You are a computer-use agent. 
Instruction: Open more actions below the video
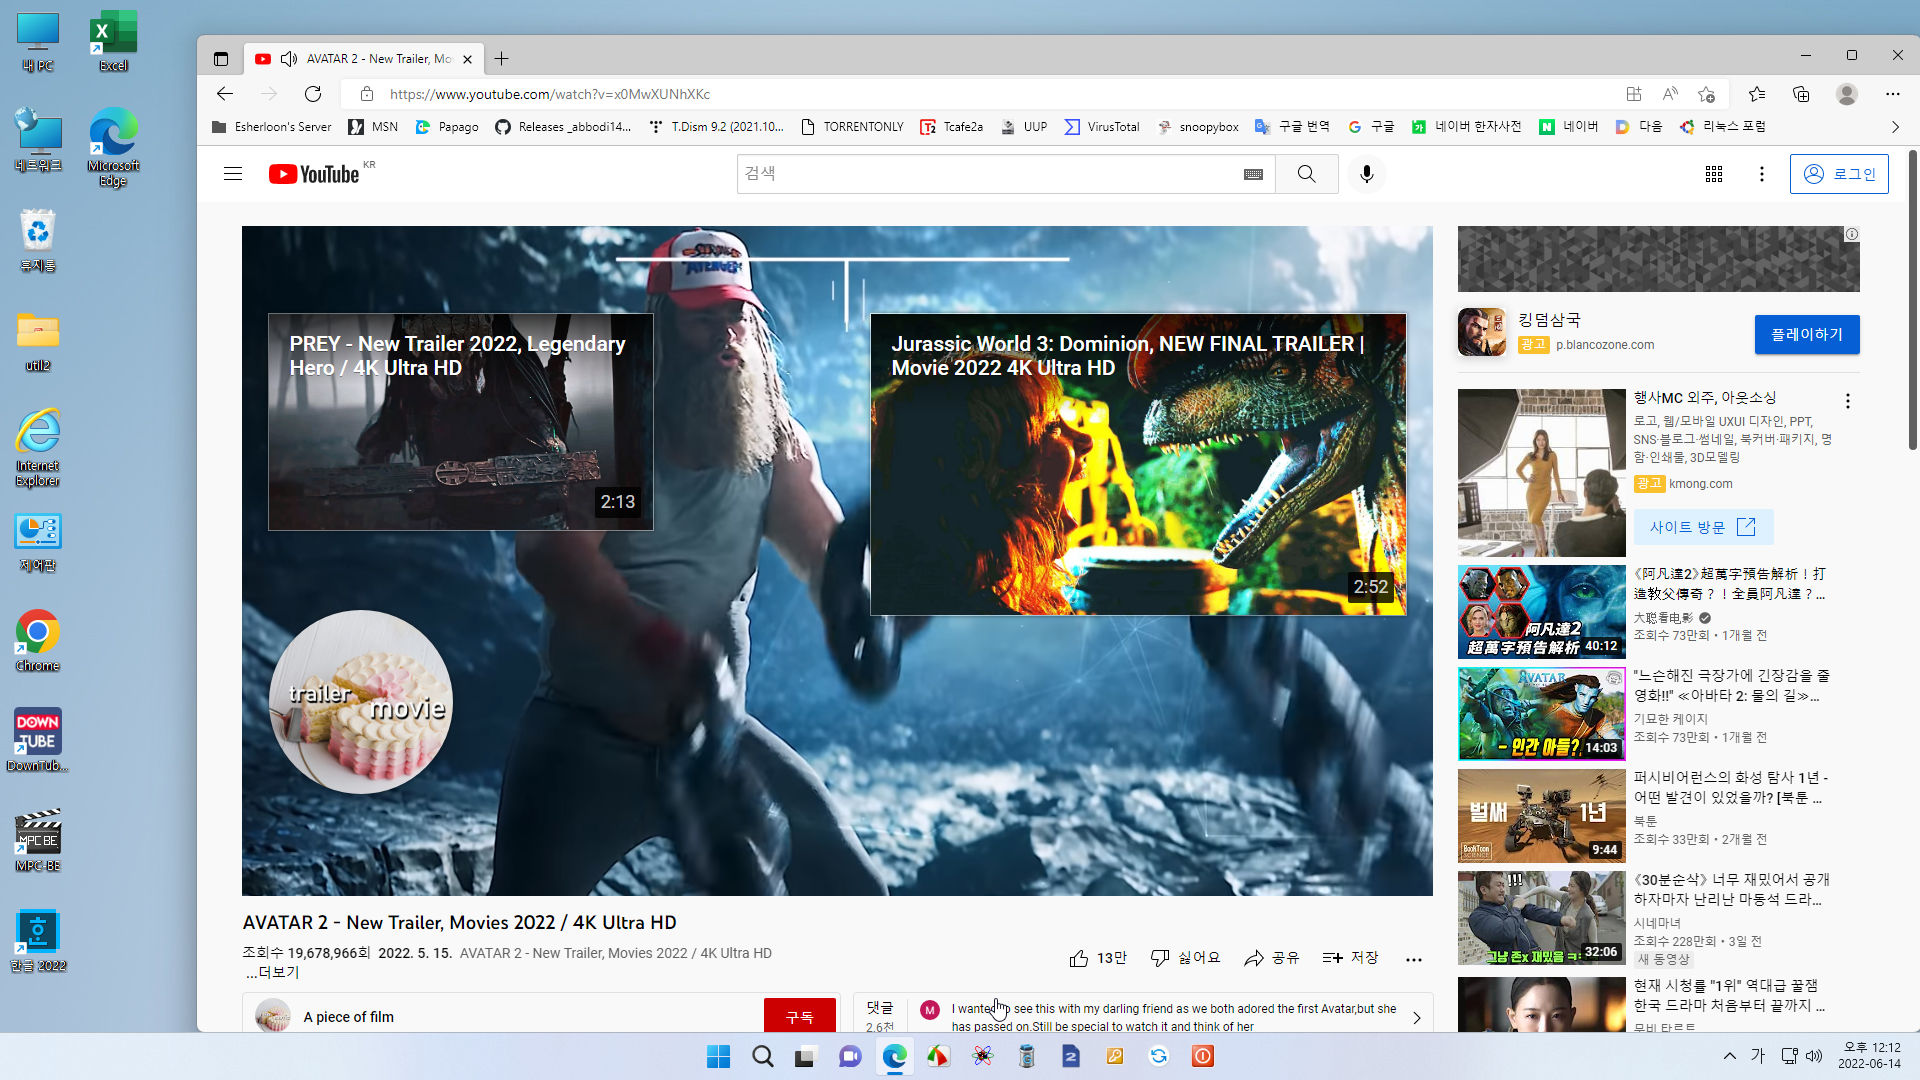(1414, 959)
